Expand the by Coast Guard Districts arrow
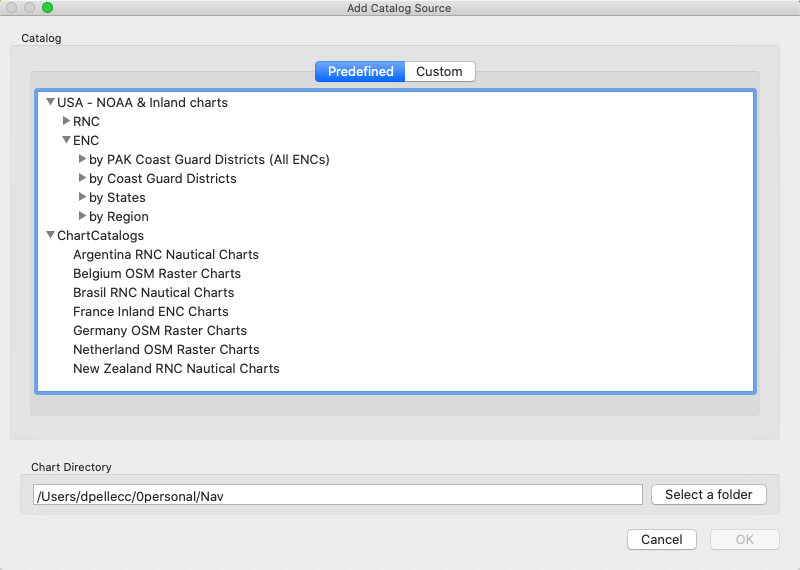The image size is (800, 570). coord(82,178)
